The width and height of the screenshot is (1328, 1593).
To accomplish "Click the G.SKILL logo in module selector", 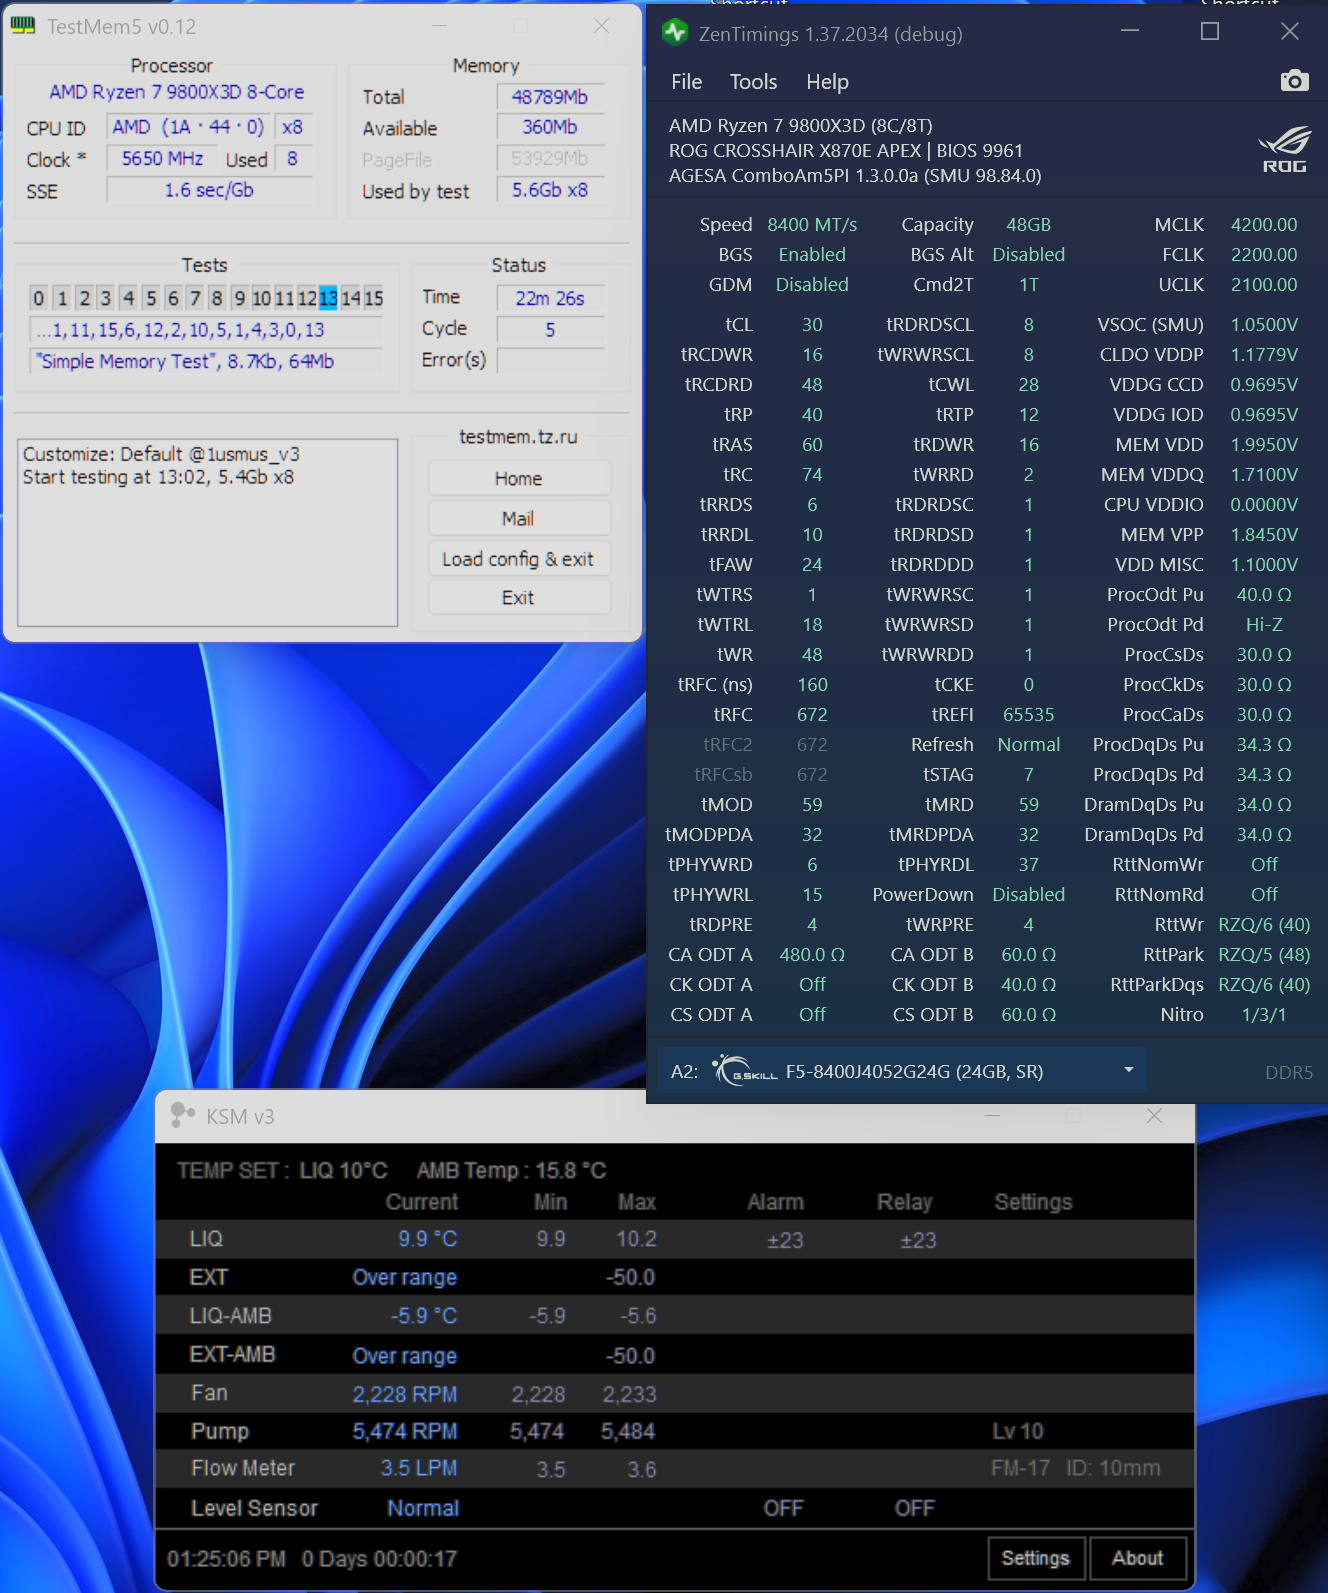I will point(744,1071).
